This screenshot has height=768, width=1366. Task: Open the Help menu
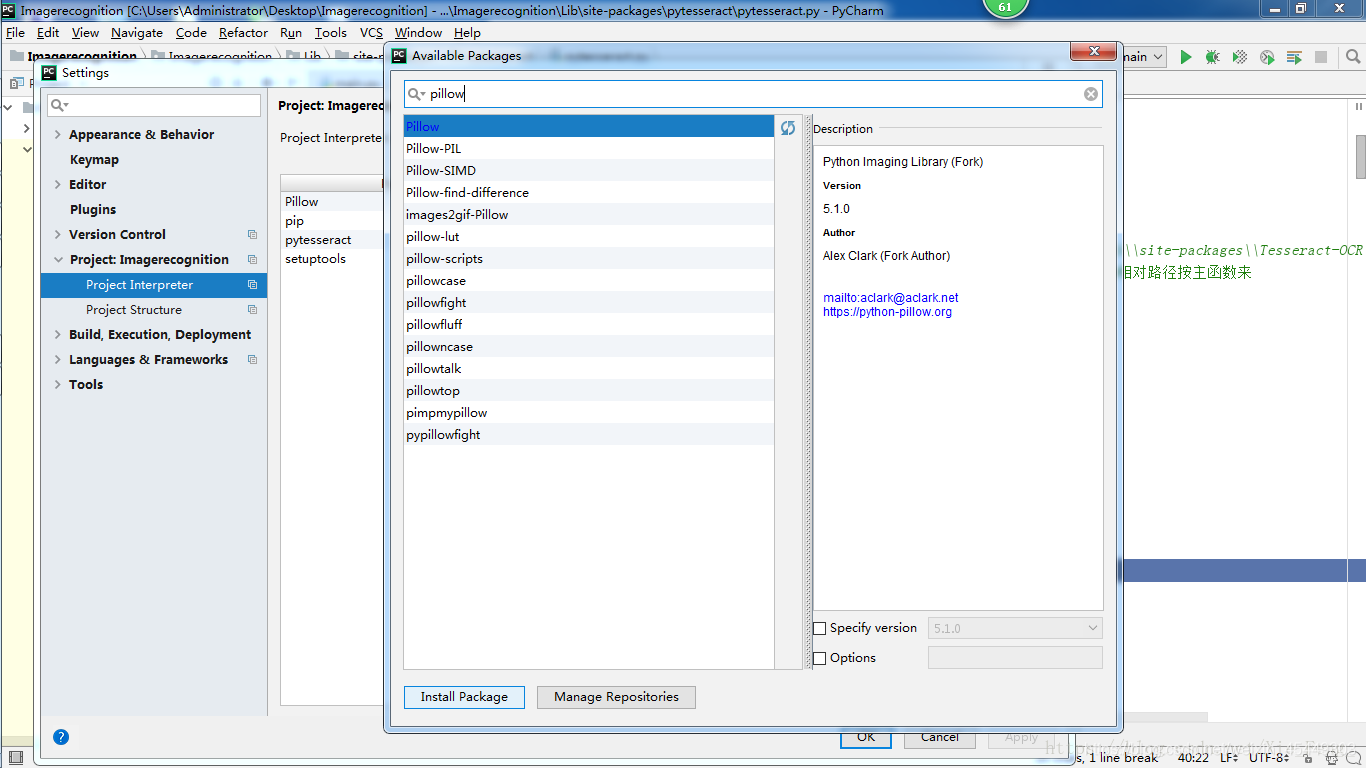coord(467,33)
